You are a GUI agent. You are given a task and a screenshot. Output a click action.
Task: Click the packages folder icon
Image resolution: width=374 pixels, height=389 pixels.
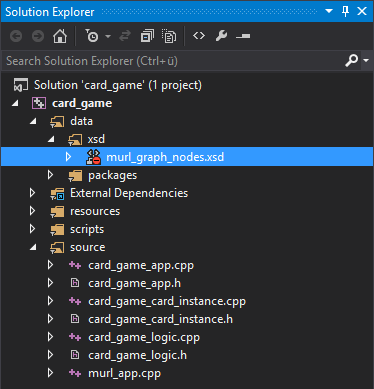[75, 176]
